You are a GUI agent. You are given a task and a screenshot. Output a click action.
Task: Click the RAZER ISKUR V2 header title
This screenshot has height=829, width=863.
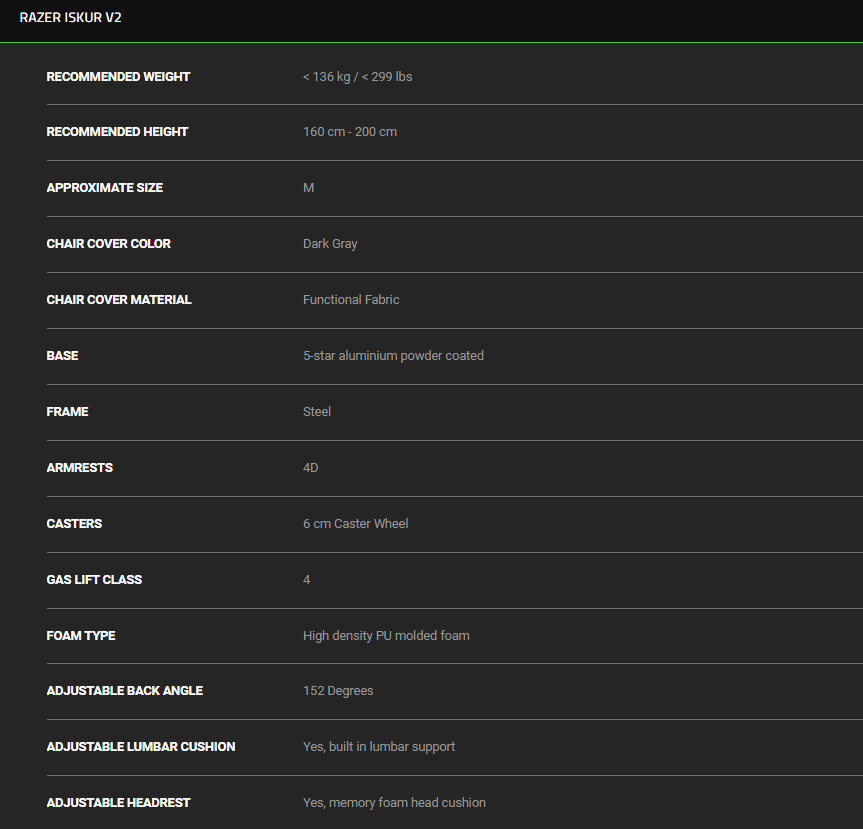tap(70, 18)
